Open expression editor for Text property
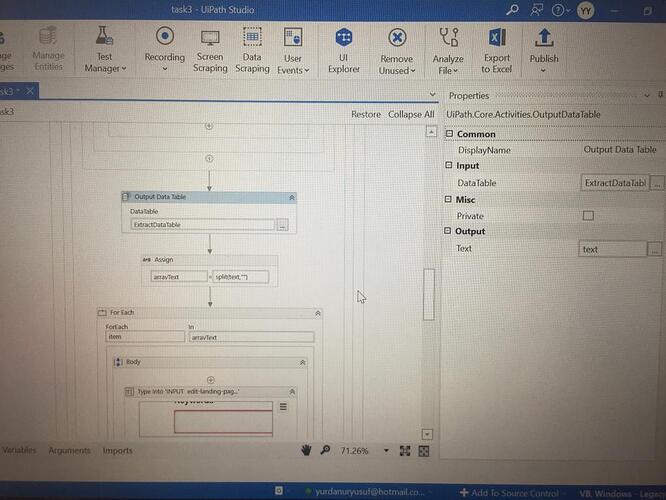The height and width of the screenshot is (500, 666). (x=655, y=249)
